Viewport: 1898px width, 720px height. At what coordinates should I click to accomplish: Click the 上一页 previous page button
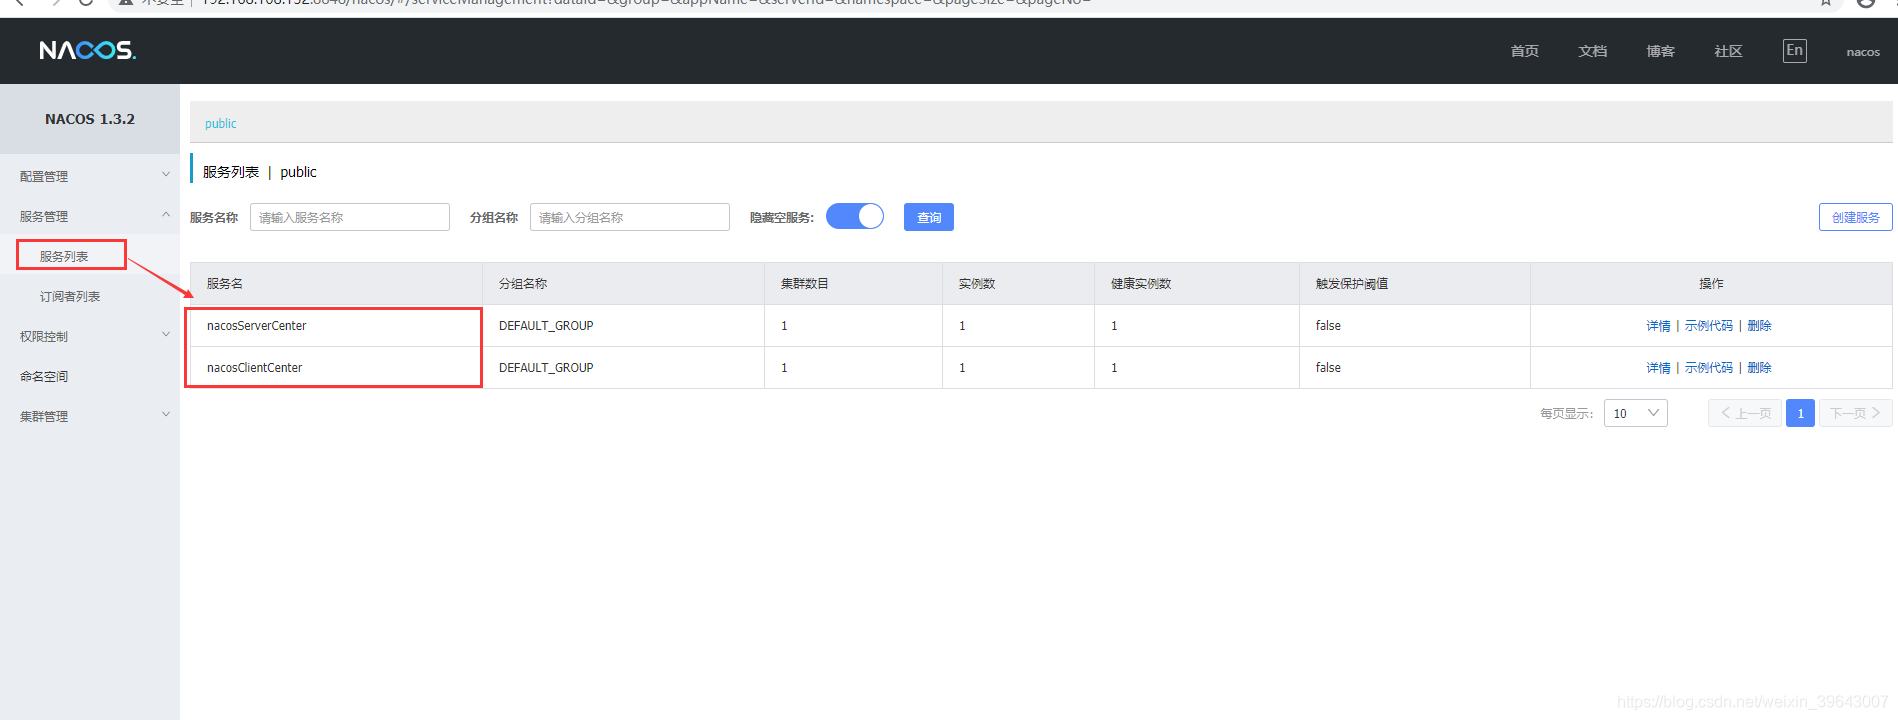(1745, 413)
